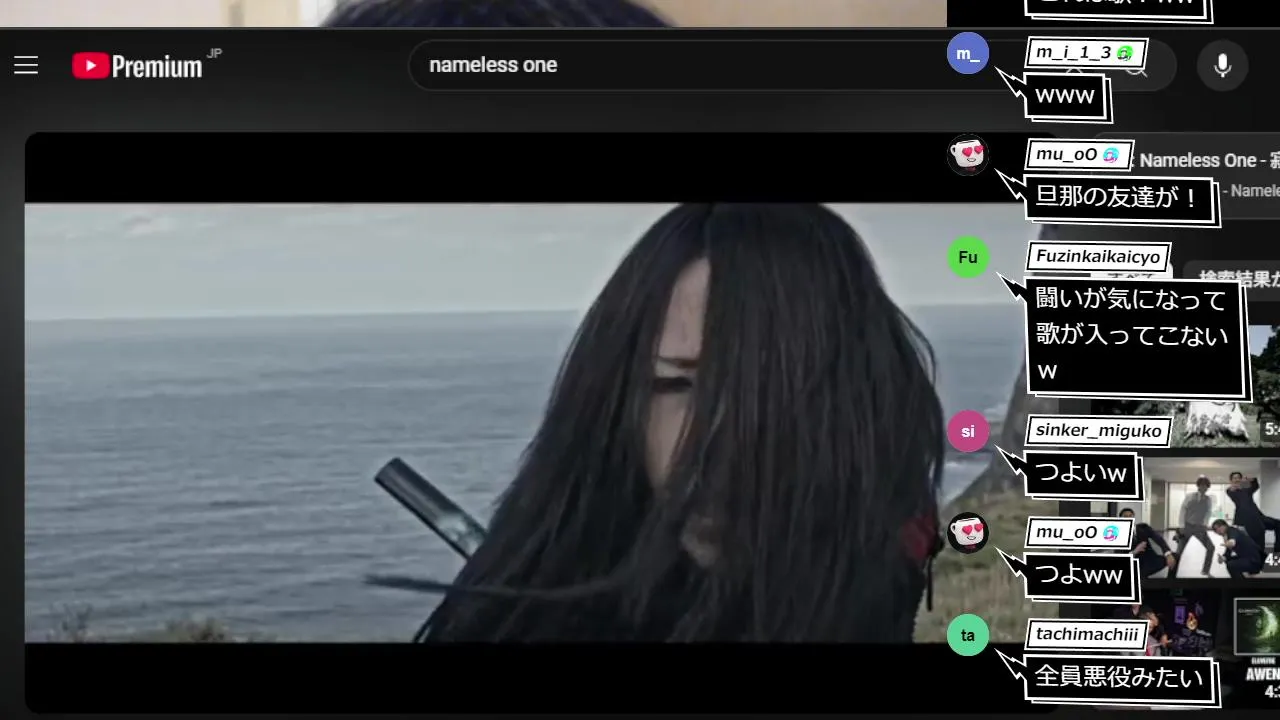Click the username Fuzinkaikaicyo label
The width and height of the screenshot is (1280, 720).
[x=1098, y=257]
